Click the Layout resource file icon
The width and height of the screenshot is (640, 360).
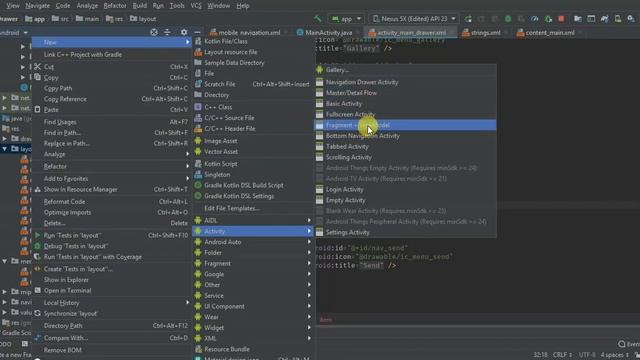[x=198, y=52]
